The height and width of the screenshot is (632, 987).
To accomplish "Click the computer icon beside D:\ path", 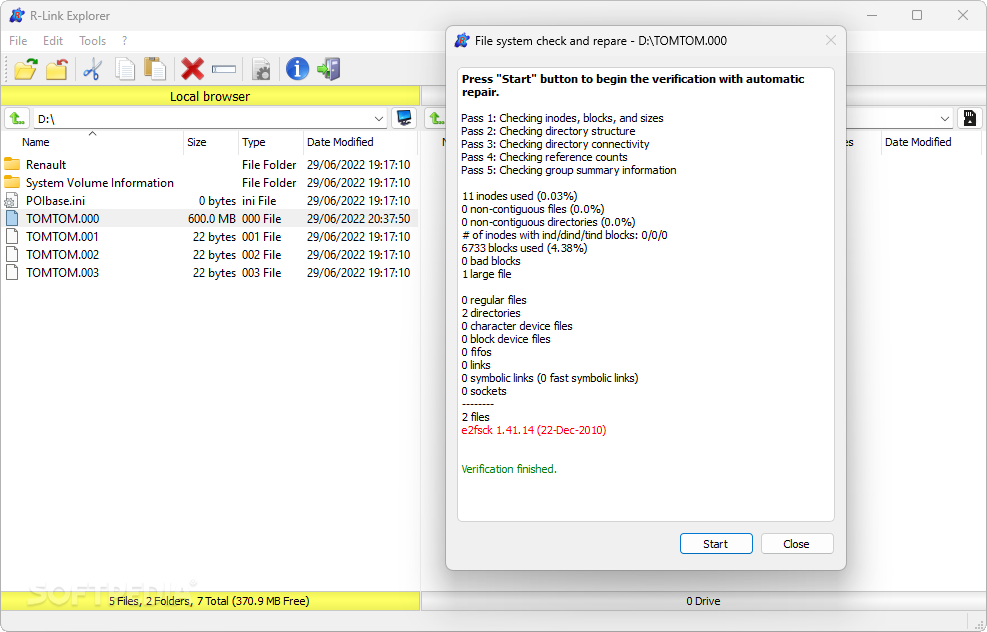I will click(404, 118).
